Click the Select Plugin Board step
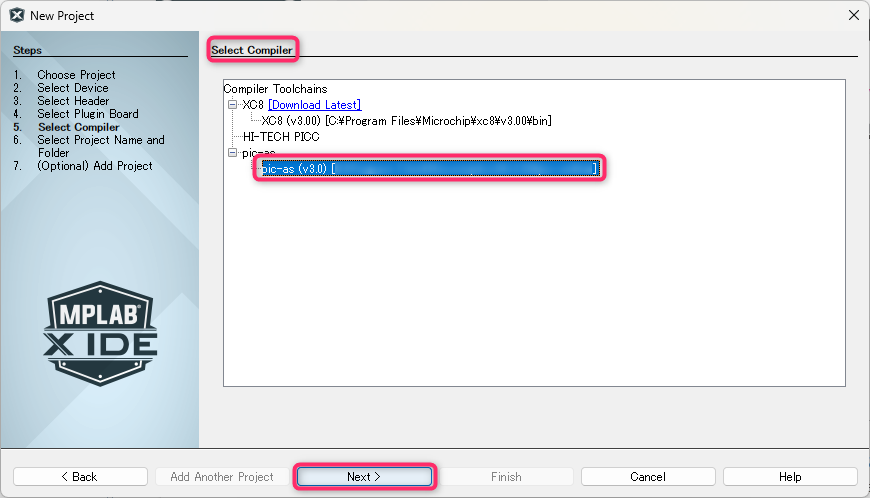Screen dimensions: 870x498 click(x=88, y=114)
